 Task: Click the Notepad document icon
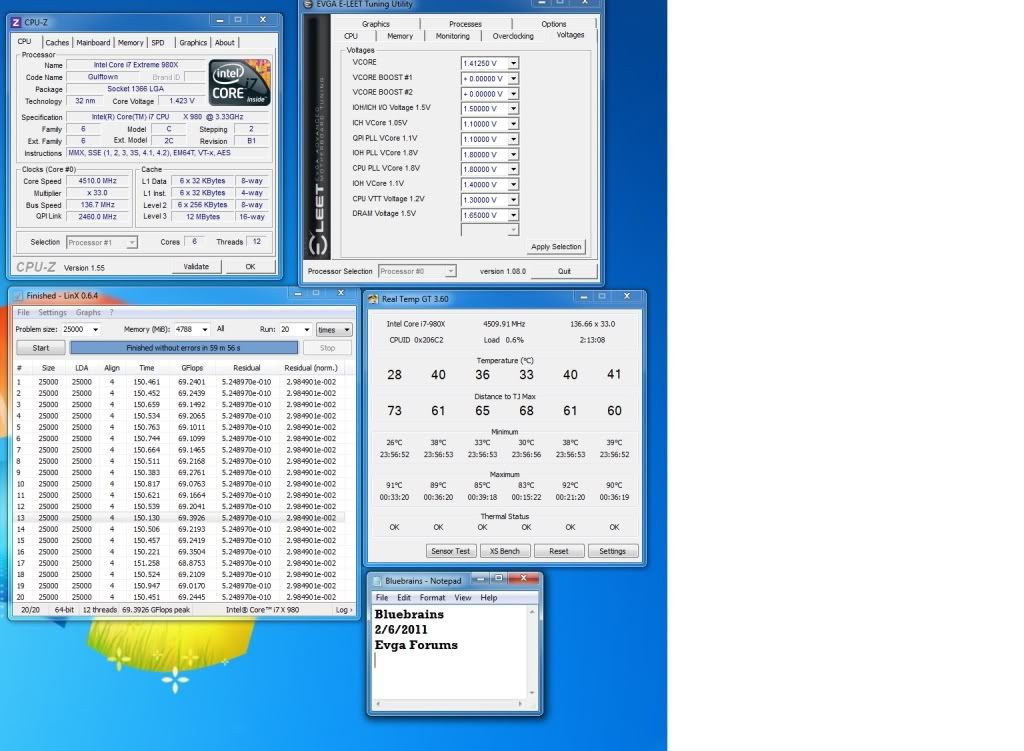click(377, 581)
